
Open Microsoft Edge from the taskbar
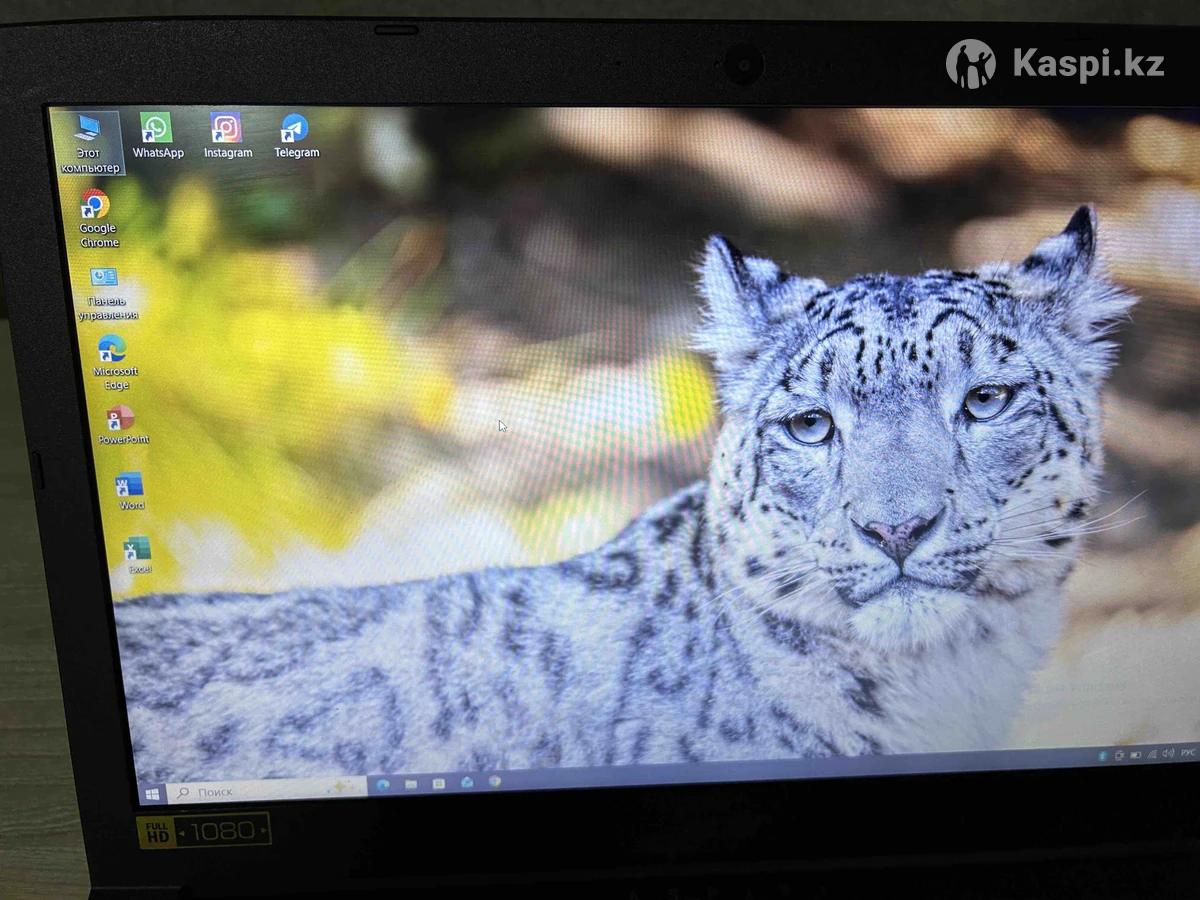383,786
